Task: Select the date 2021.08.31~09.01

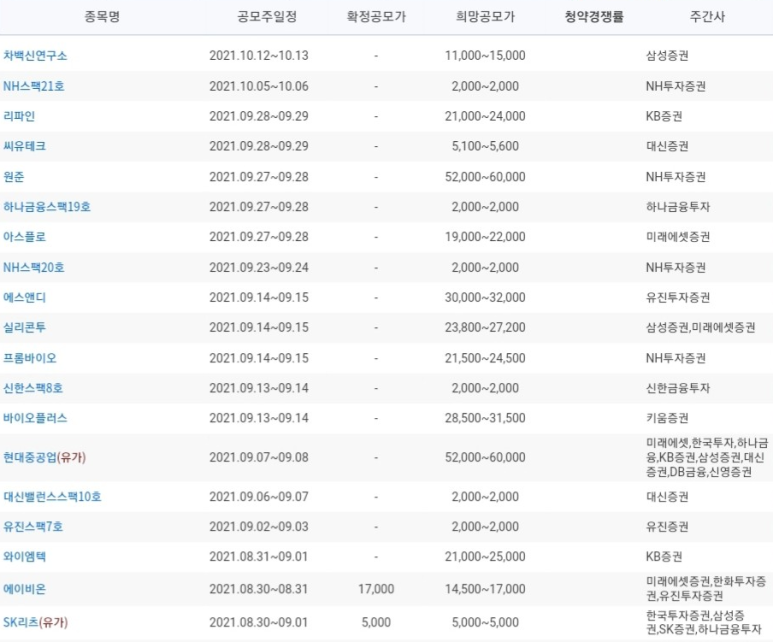Action: click(x=259, y=557)
